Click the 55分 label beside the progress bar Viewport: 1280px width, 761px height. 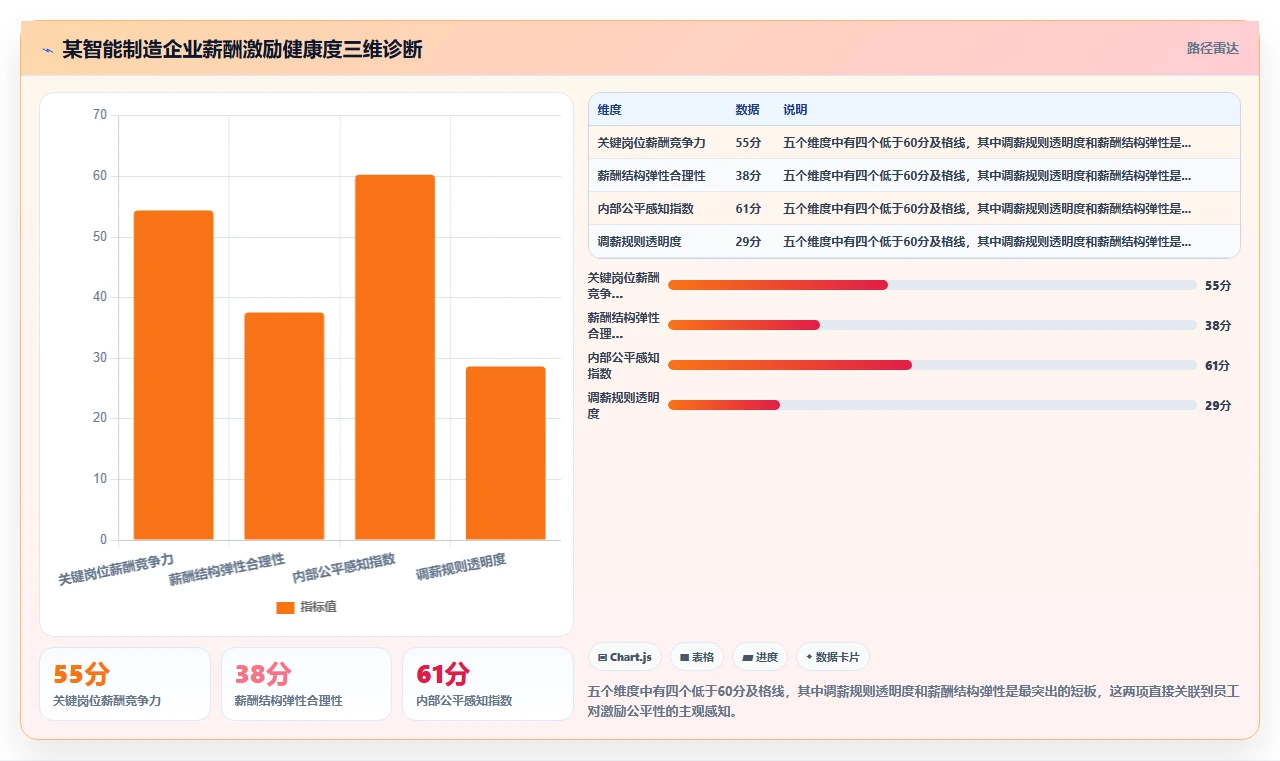click(x=1218, y=285)
